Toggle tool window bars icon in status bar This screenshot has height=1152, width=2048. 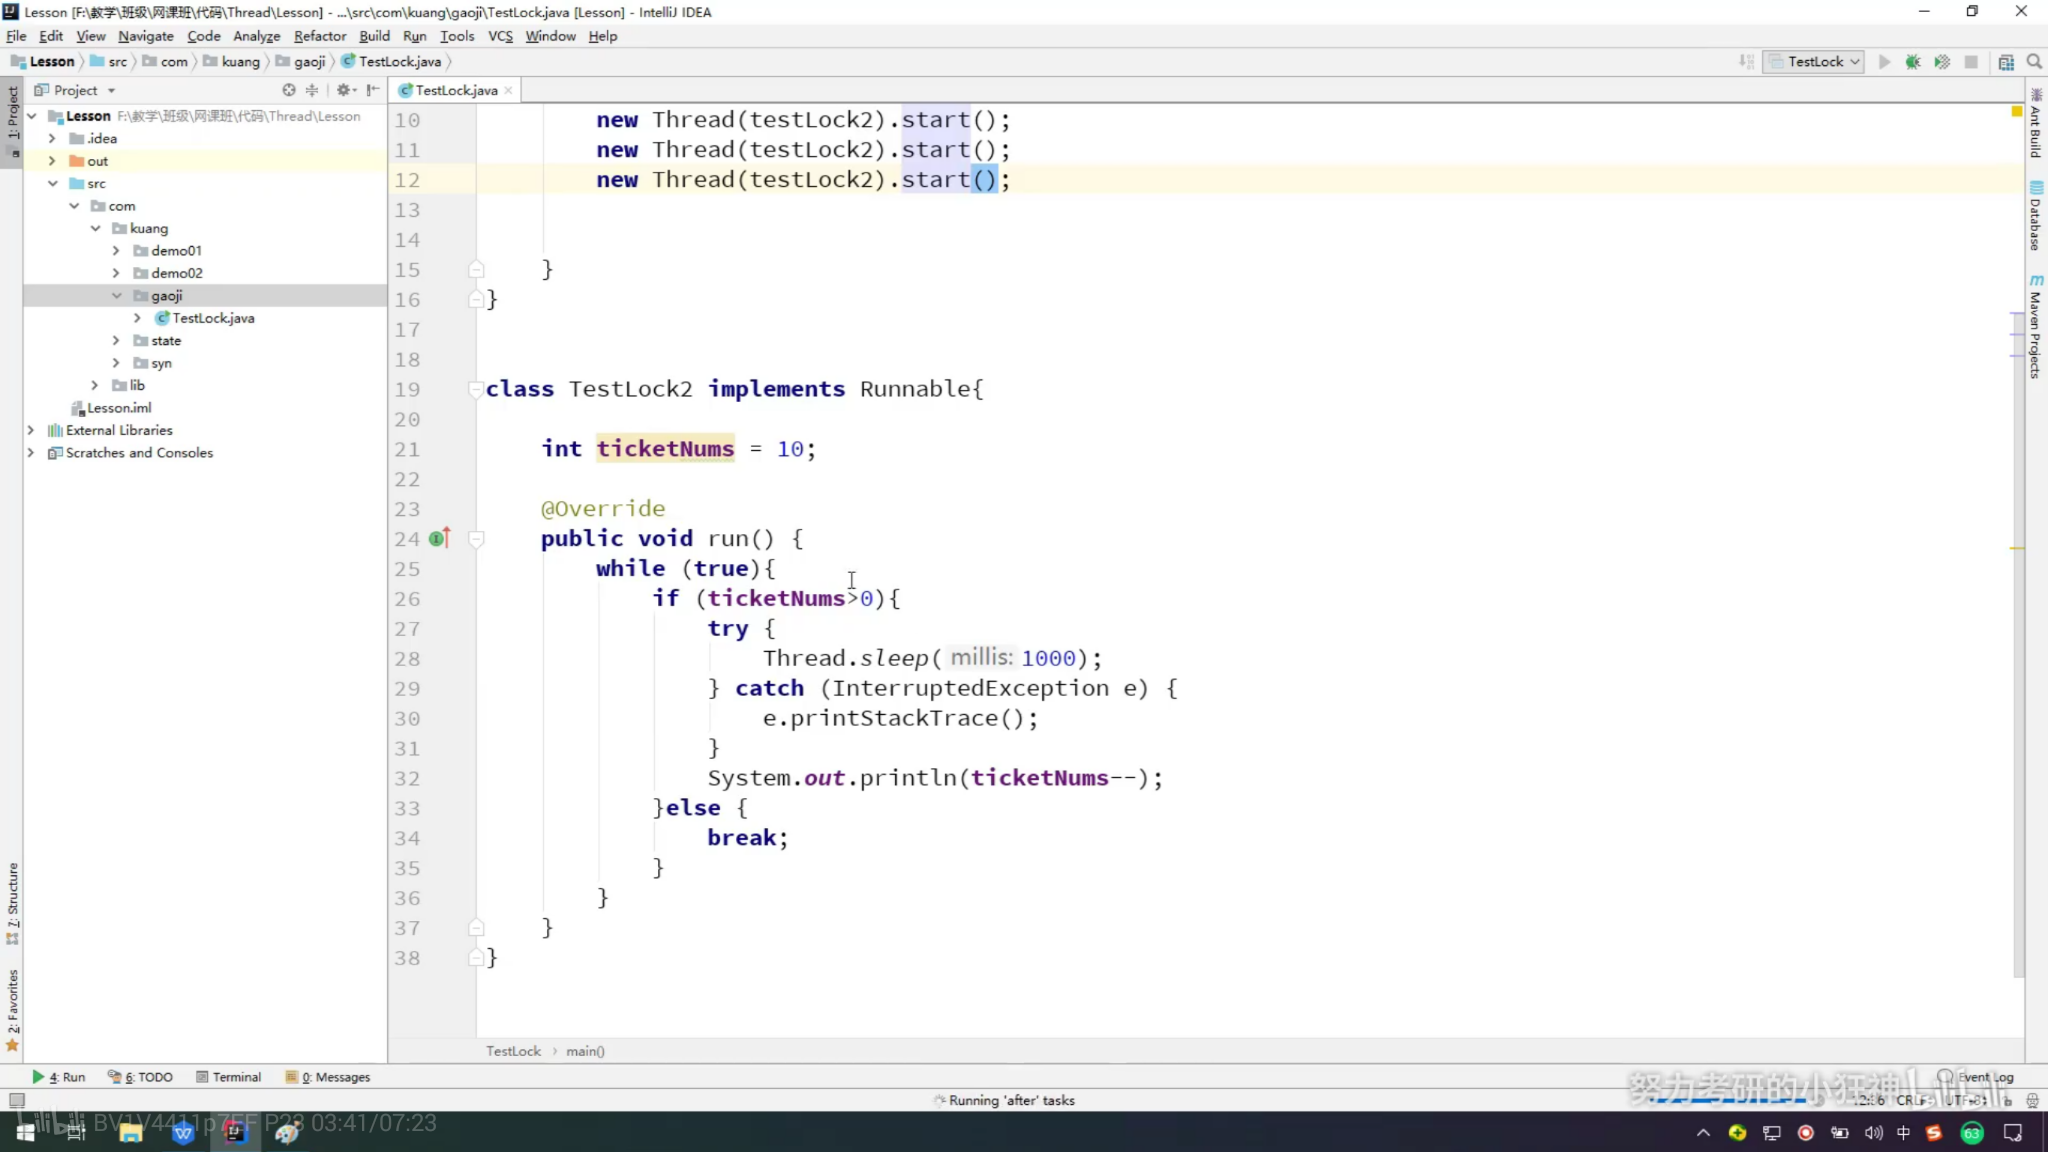point(16,1100)
